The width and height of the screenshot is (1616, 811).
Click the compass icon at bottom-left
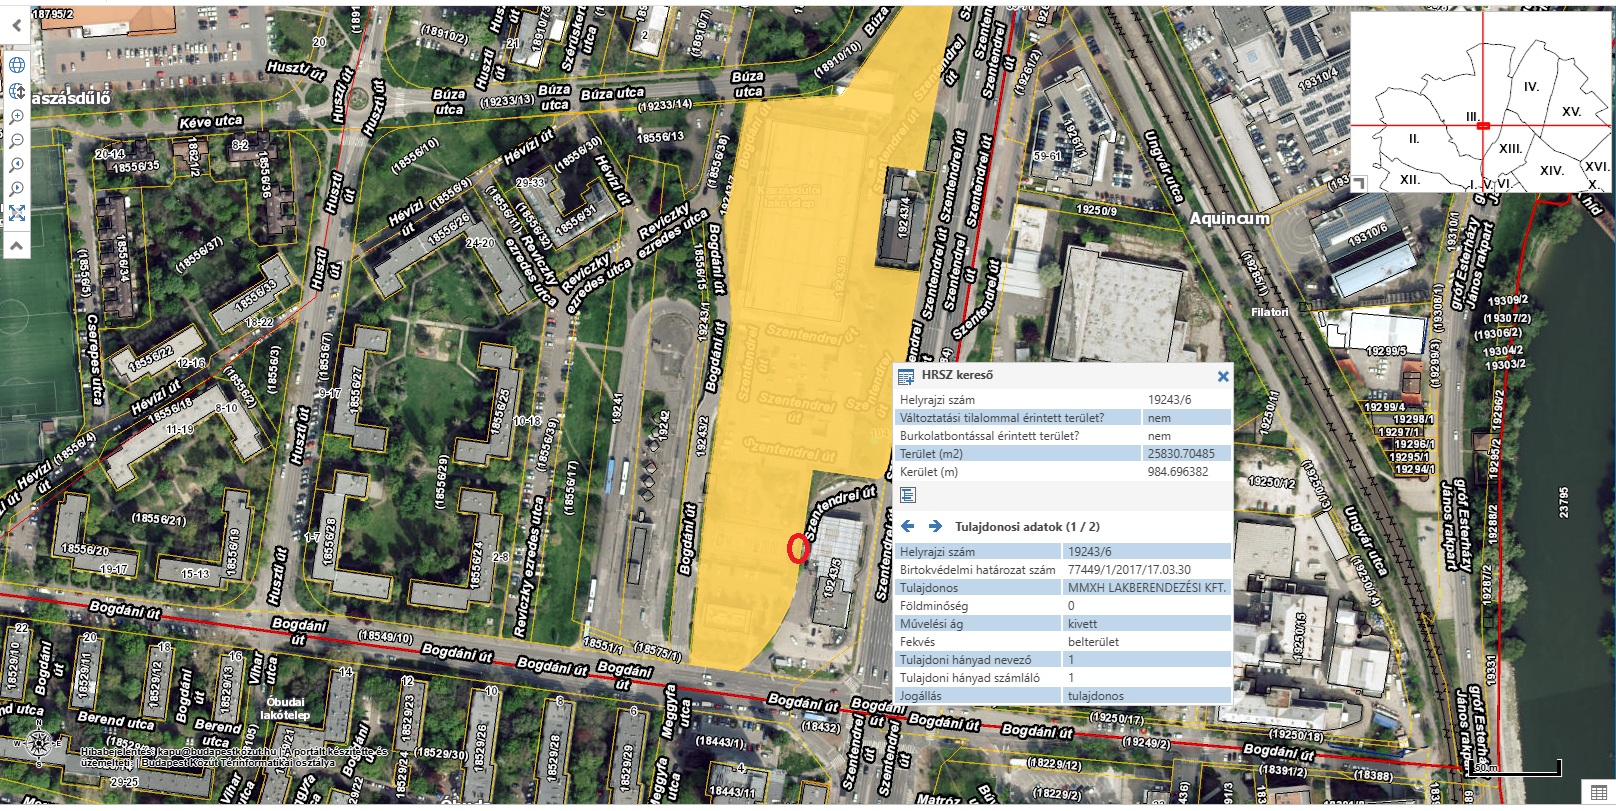39,743
